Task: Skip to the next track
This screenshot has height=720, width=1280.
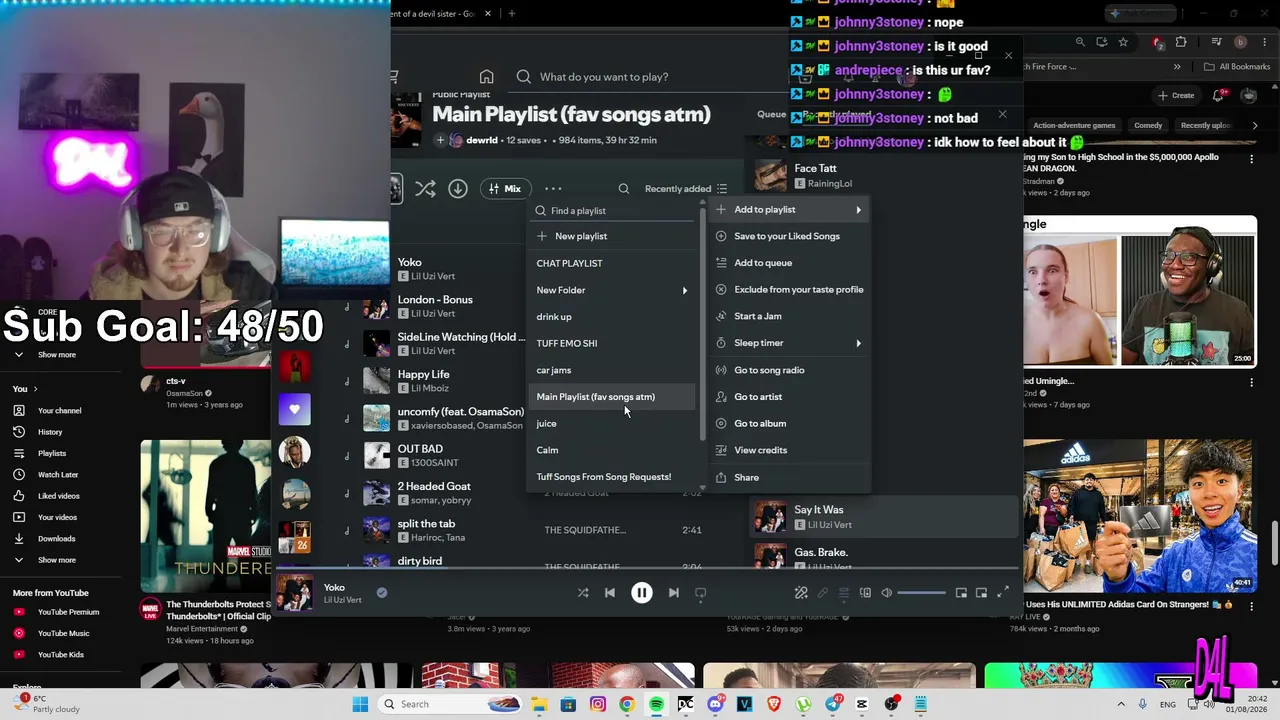Action: click(x=674, y=593)
